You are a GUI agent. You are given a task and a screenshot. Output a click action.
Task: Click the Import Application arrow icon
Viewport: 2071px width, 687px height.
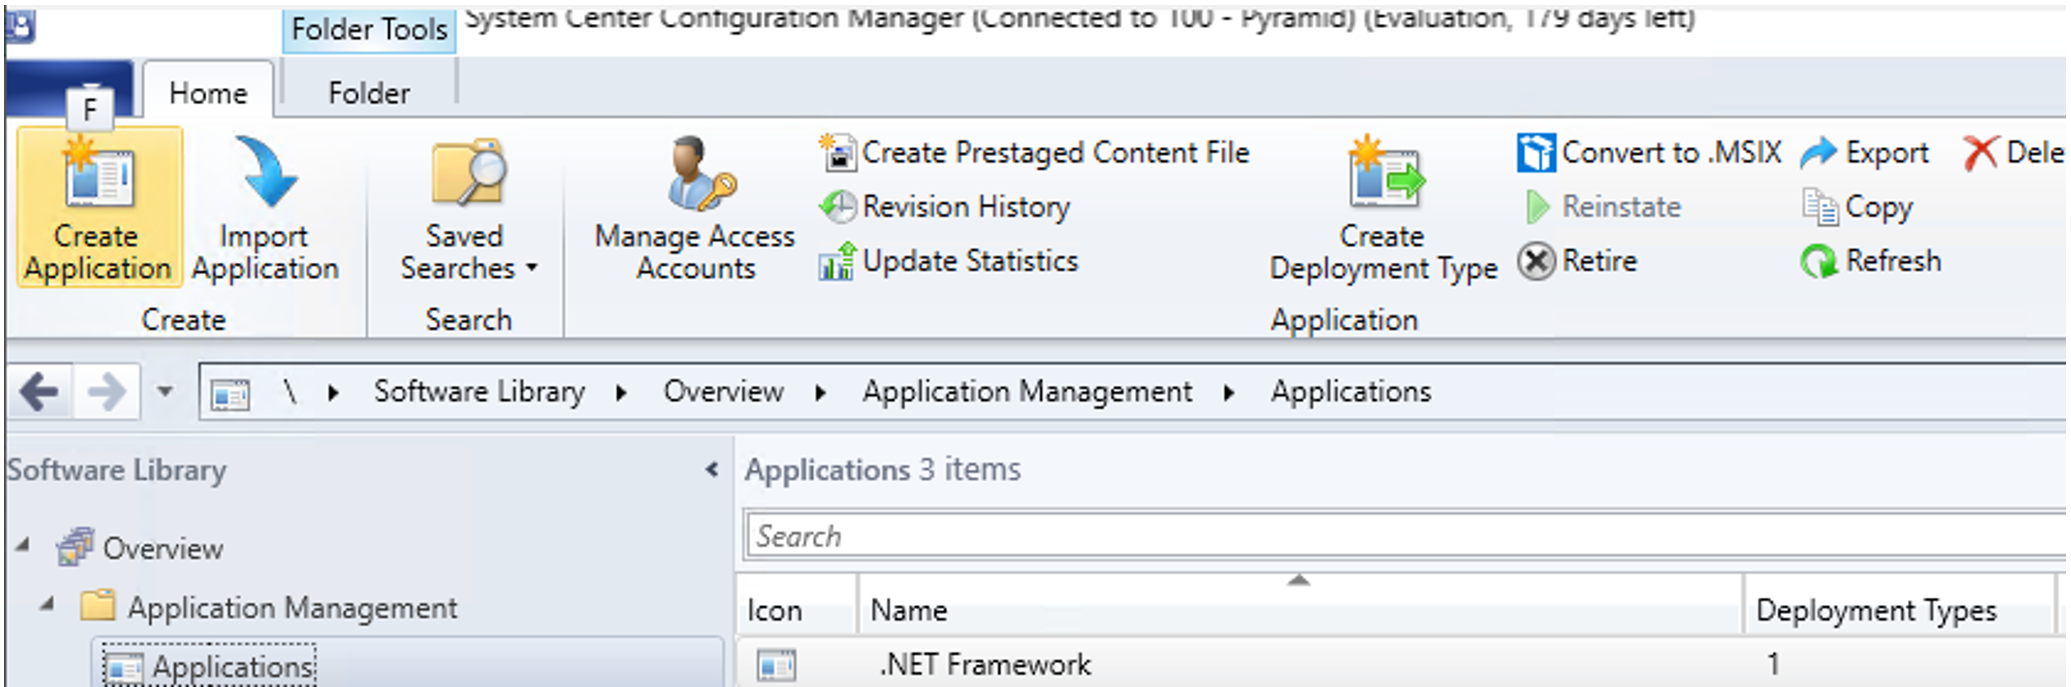(x=265, y=170)
